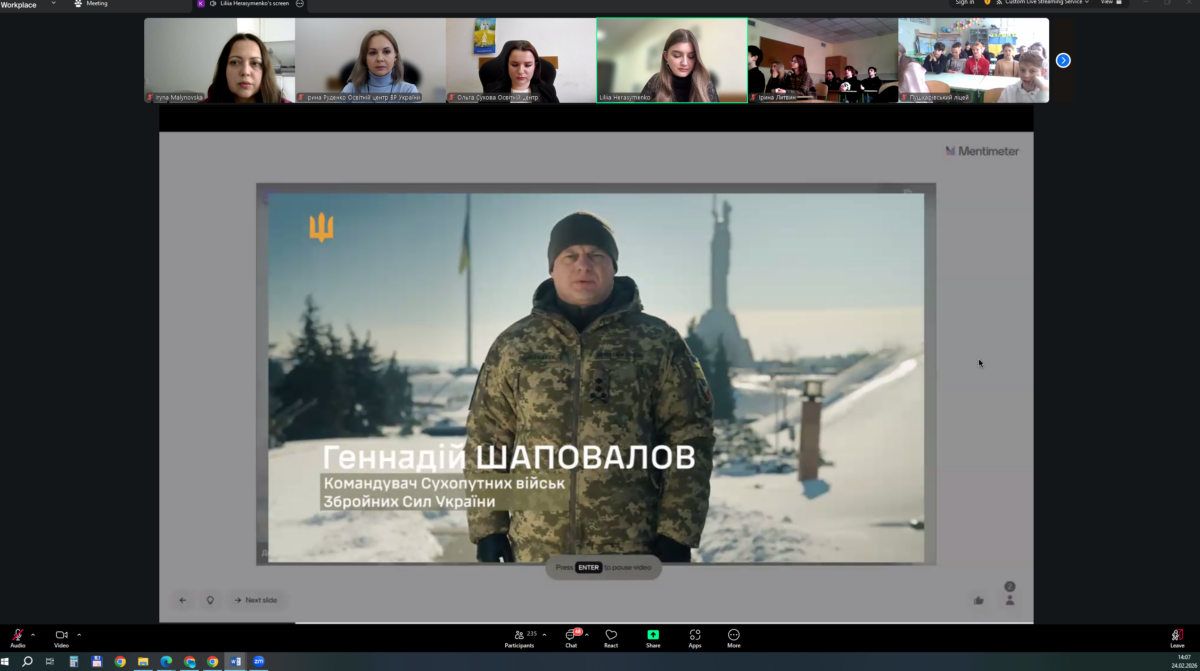The height and width of the screenshot is (671, 1200).
Task: Open the Participants panel
Action: point(519,637)
